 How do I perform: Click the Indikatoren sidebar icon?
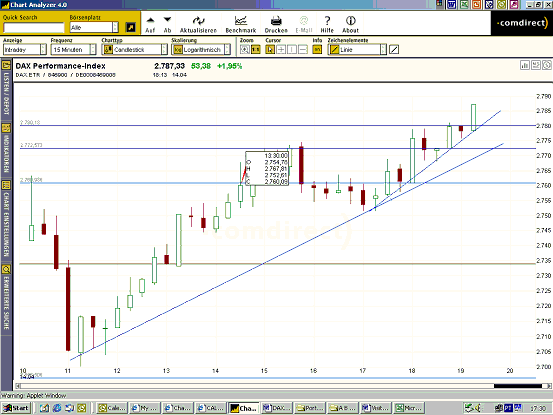tap(6, 128)
